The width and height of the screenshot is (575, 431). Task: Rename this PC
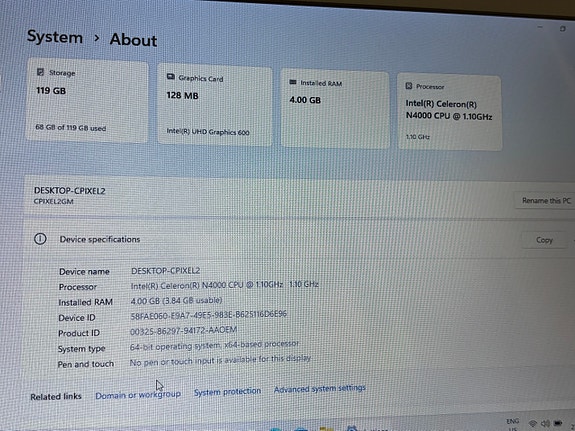546,200
